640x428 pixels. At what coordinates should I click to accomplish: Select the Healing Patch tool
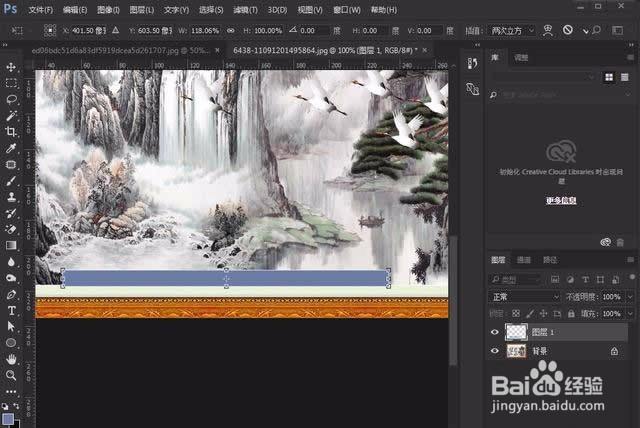tap(11, 164)
